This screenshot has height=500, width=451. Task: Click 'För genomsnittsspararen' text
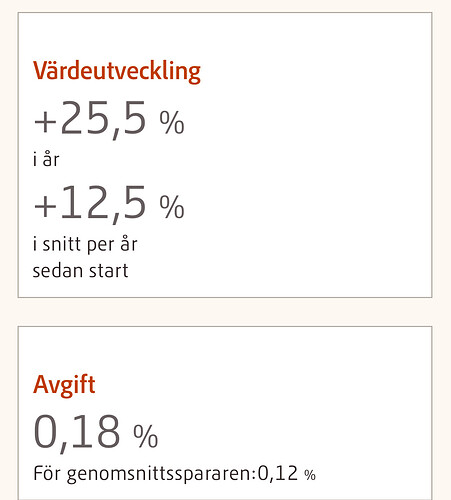tap(144, 474)
